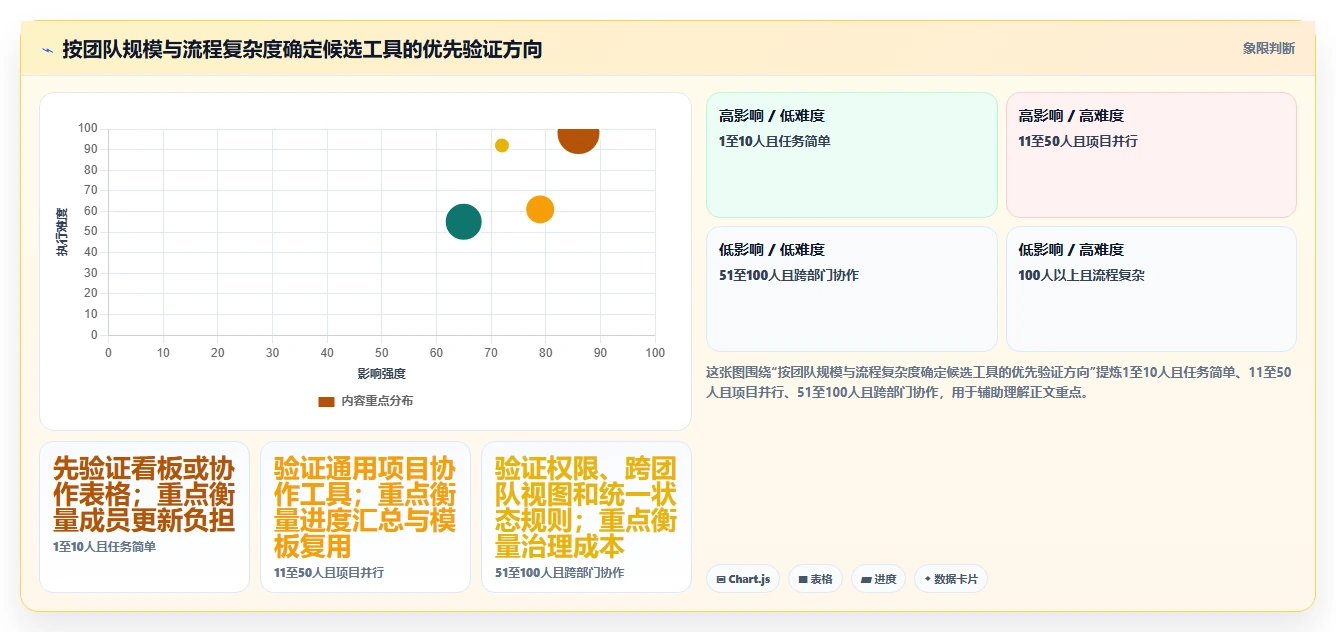1336x632 pixels.
Task: Open the 低影响 / 低难度 quadrant card
Action: click(x=852, y=289)
